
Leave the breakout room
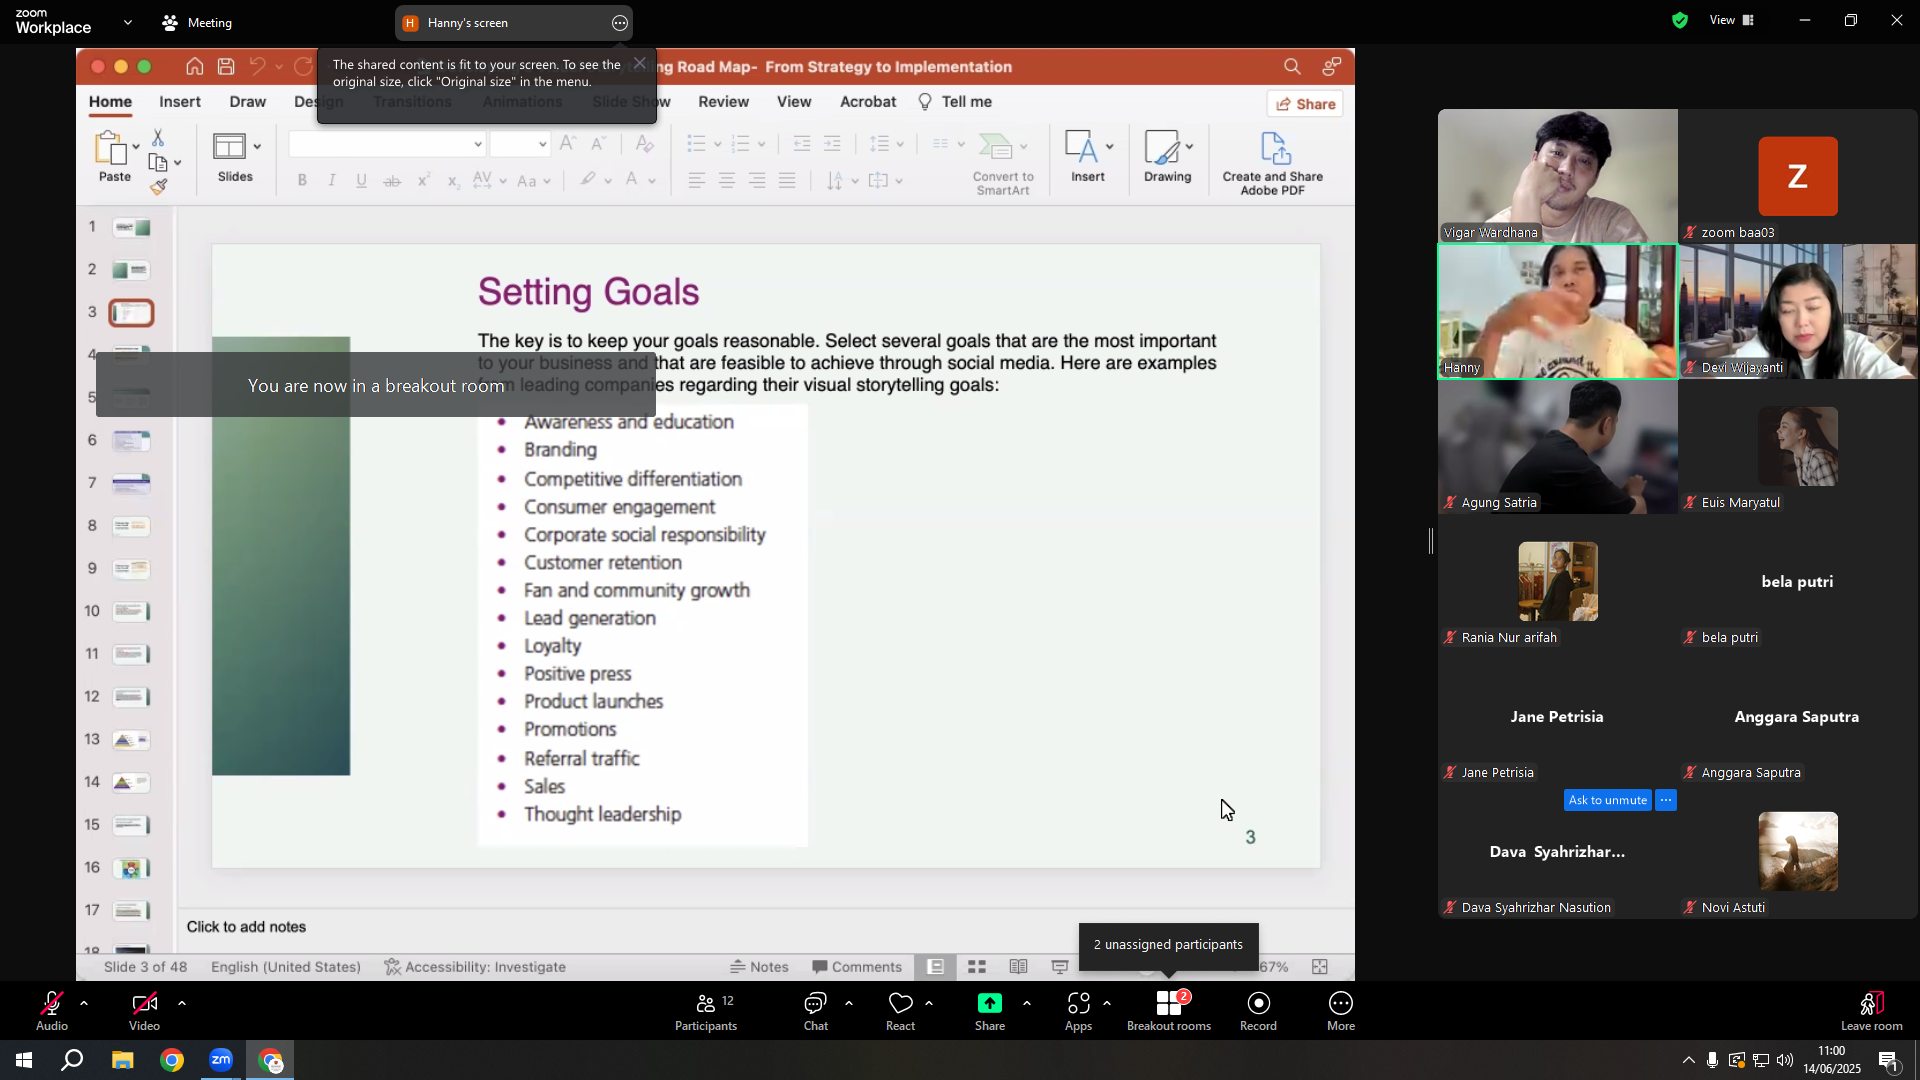(1872, 1010)
